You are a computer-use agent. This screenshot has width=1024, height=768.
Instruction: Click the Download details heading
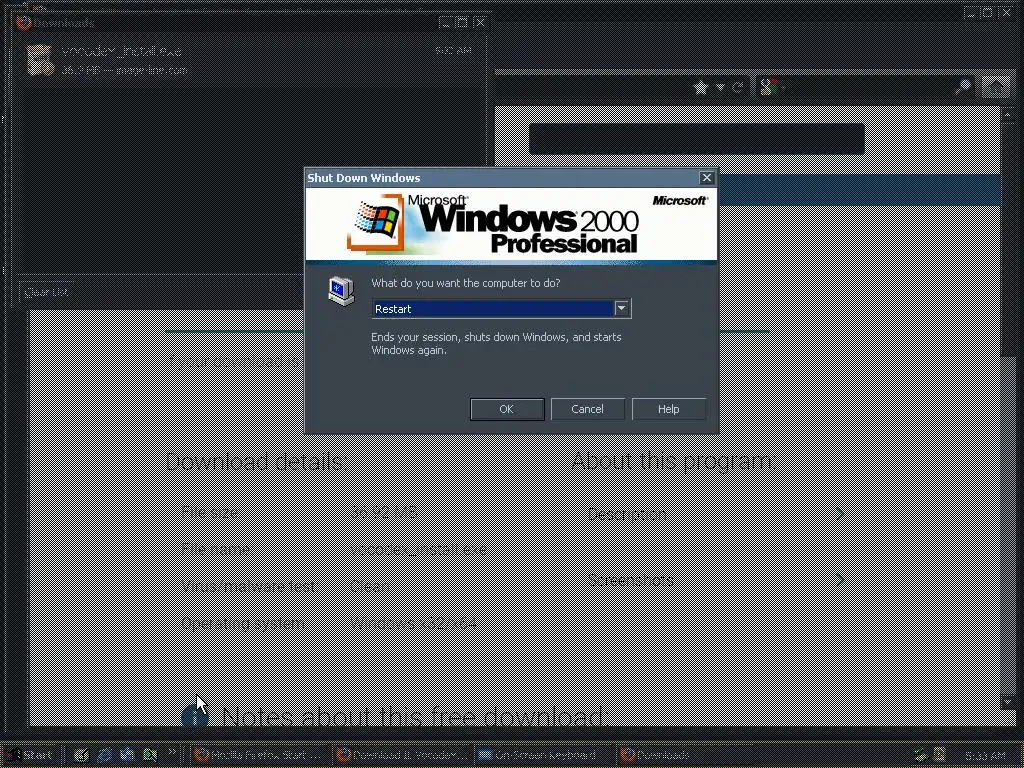256,462
